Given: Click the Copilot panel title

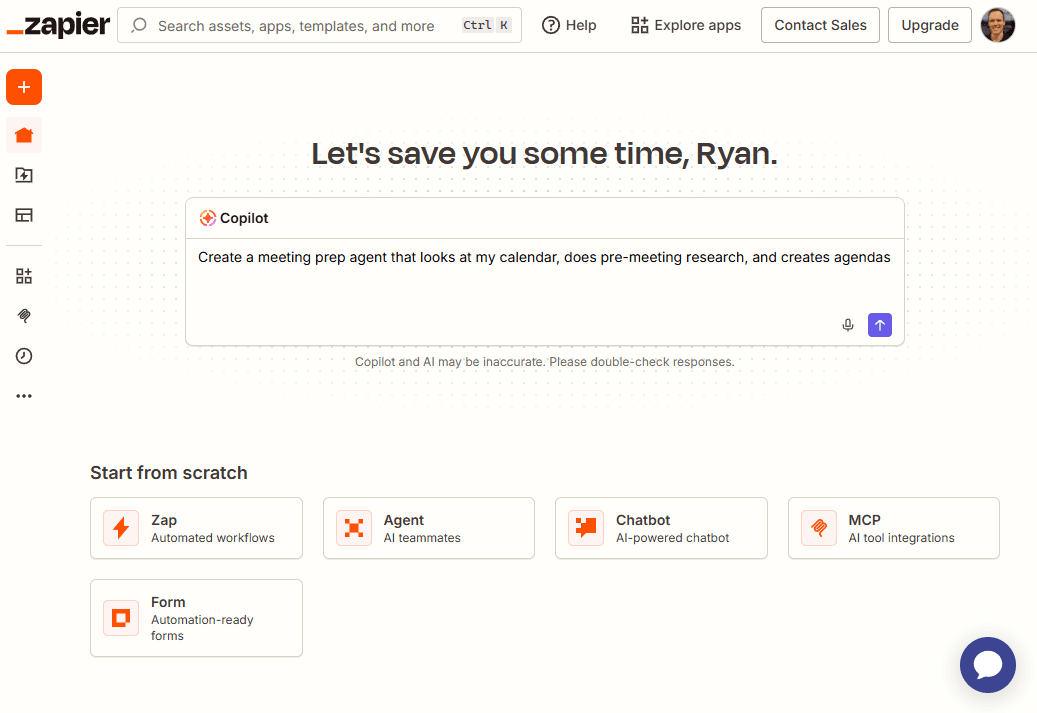Looking at the screenshot, I should pos(244,218).
